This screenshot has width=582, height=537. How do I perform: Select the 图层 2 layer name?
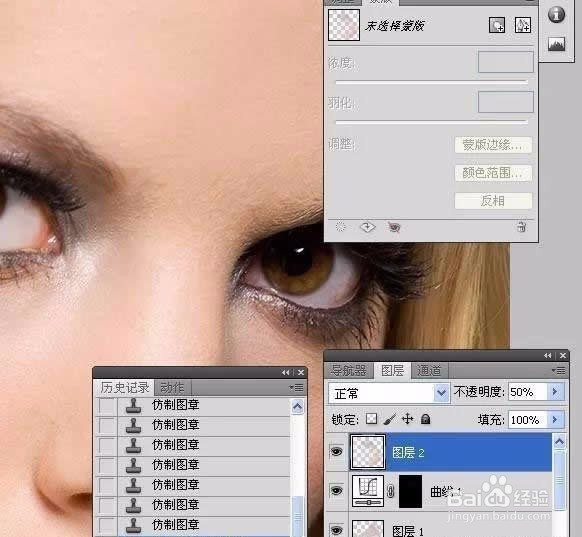pyautogui.click(x=408, y=453)
